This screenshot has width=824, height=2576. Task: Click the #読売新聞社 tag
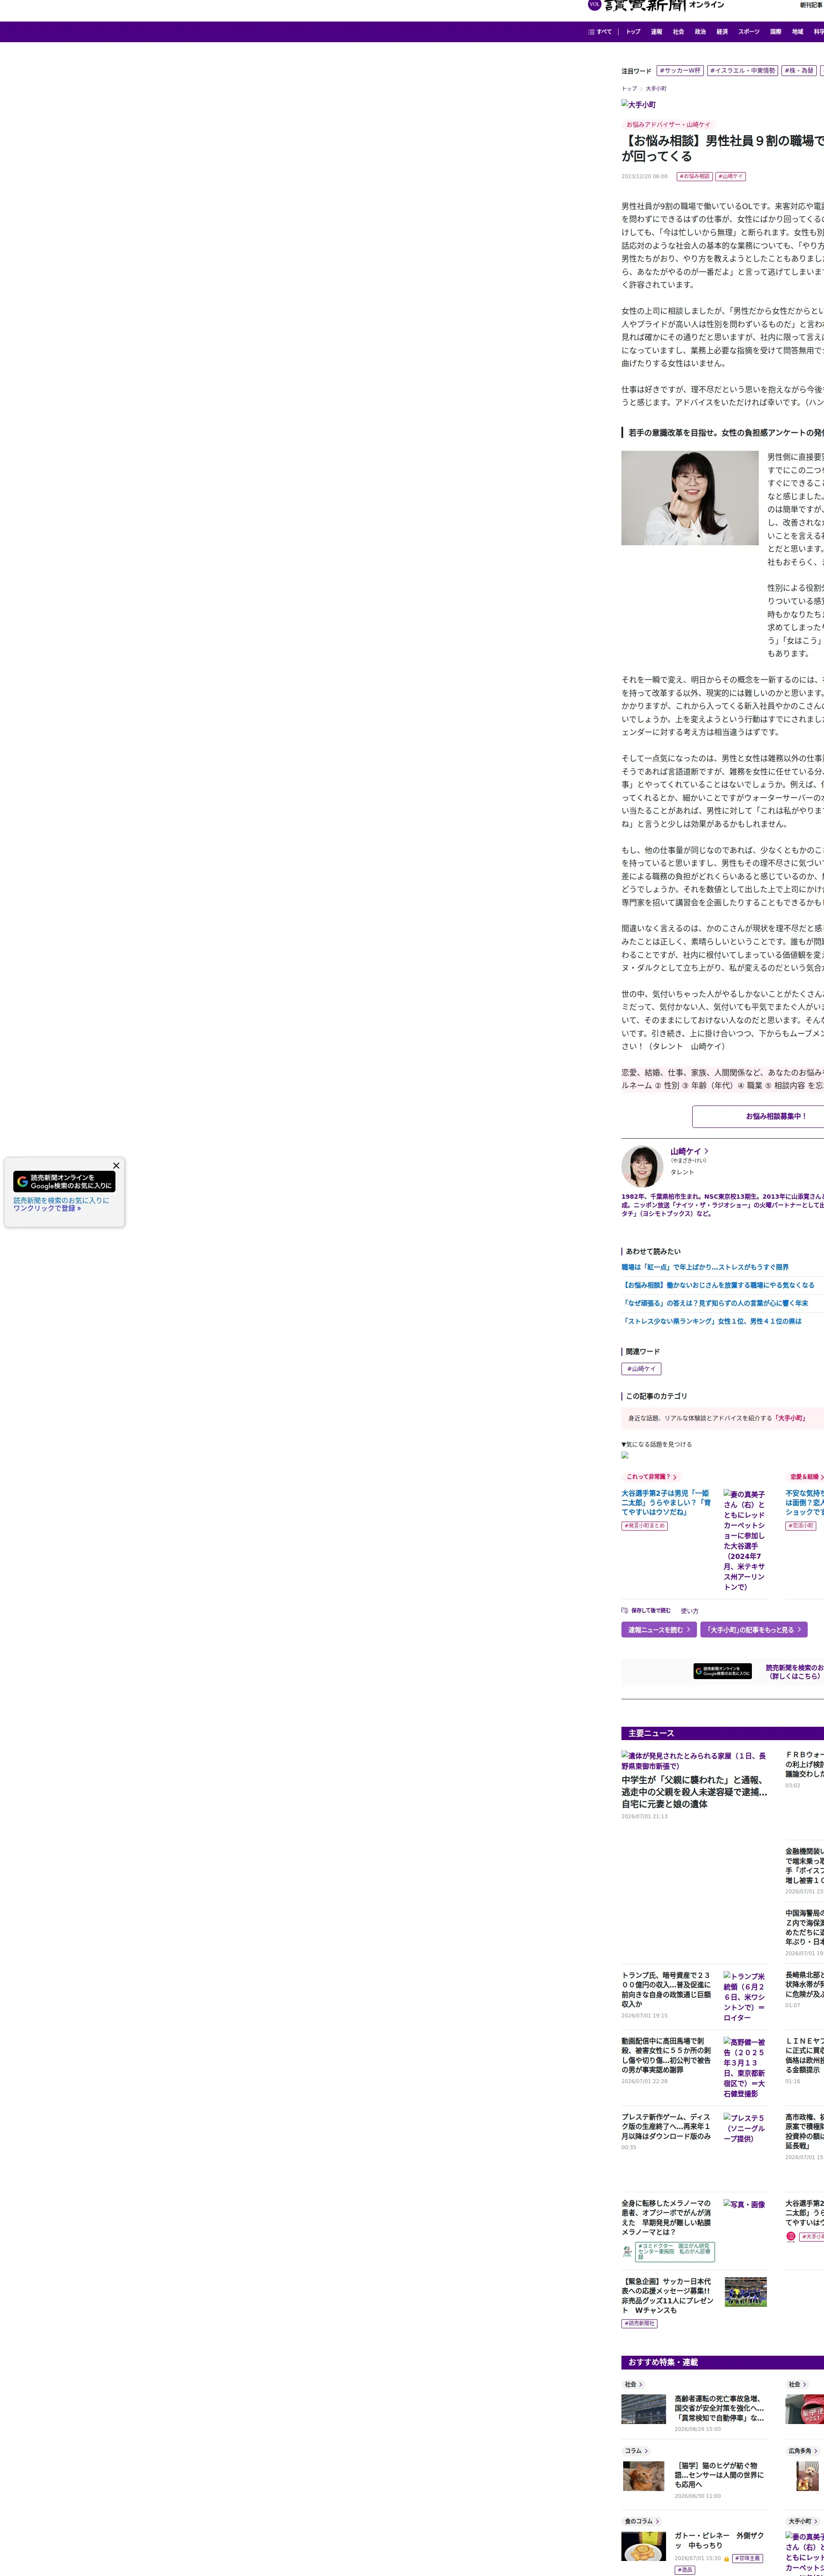pos(640,2324)
